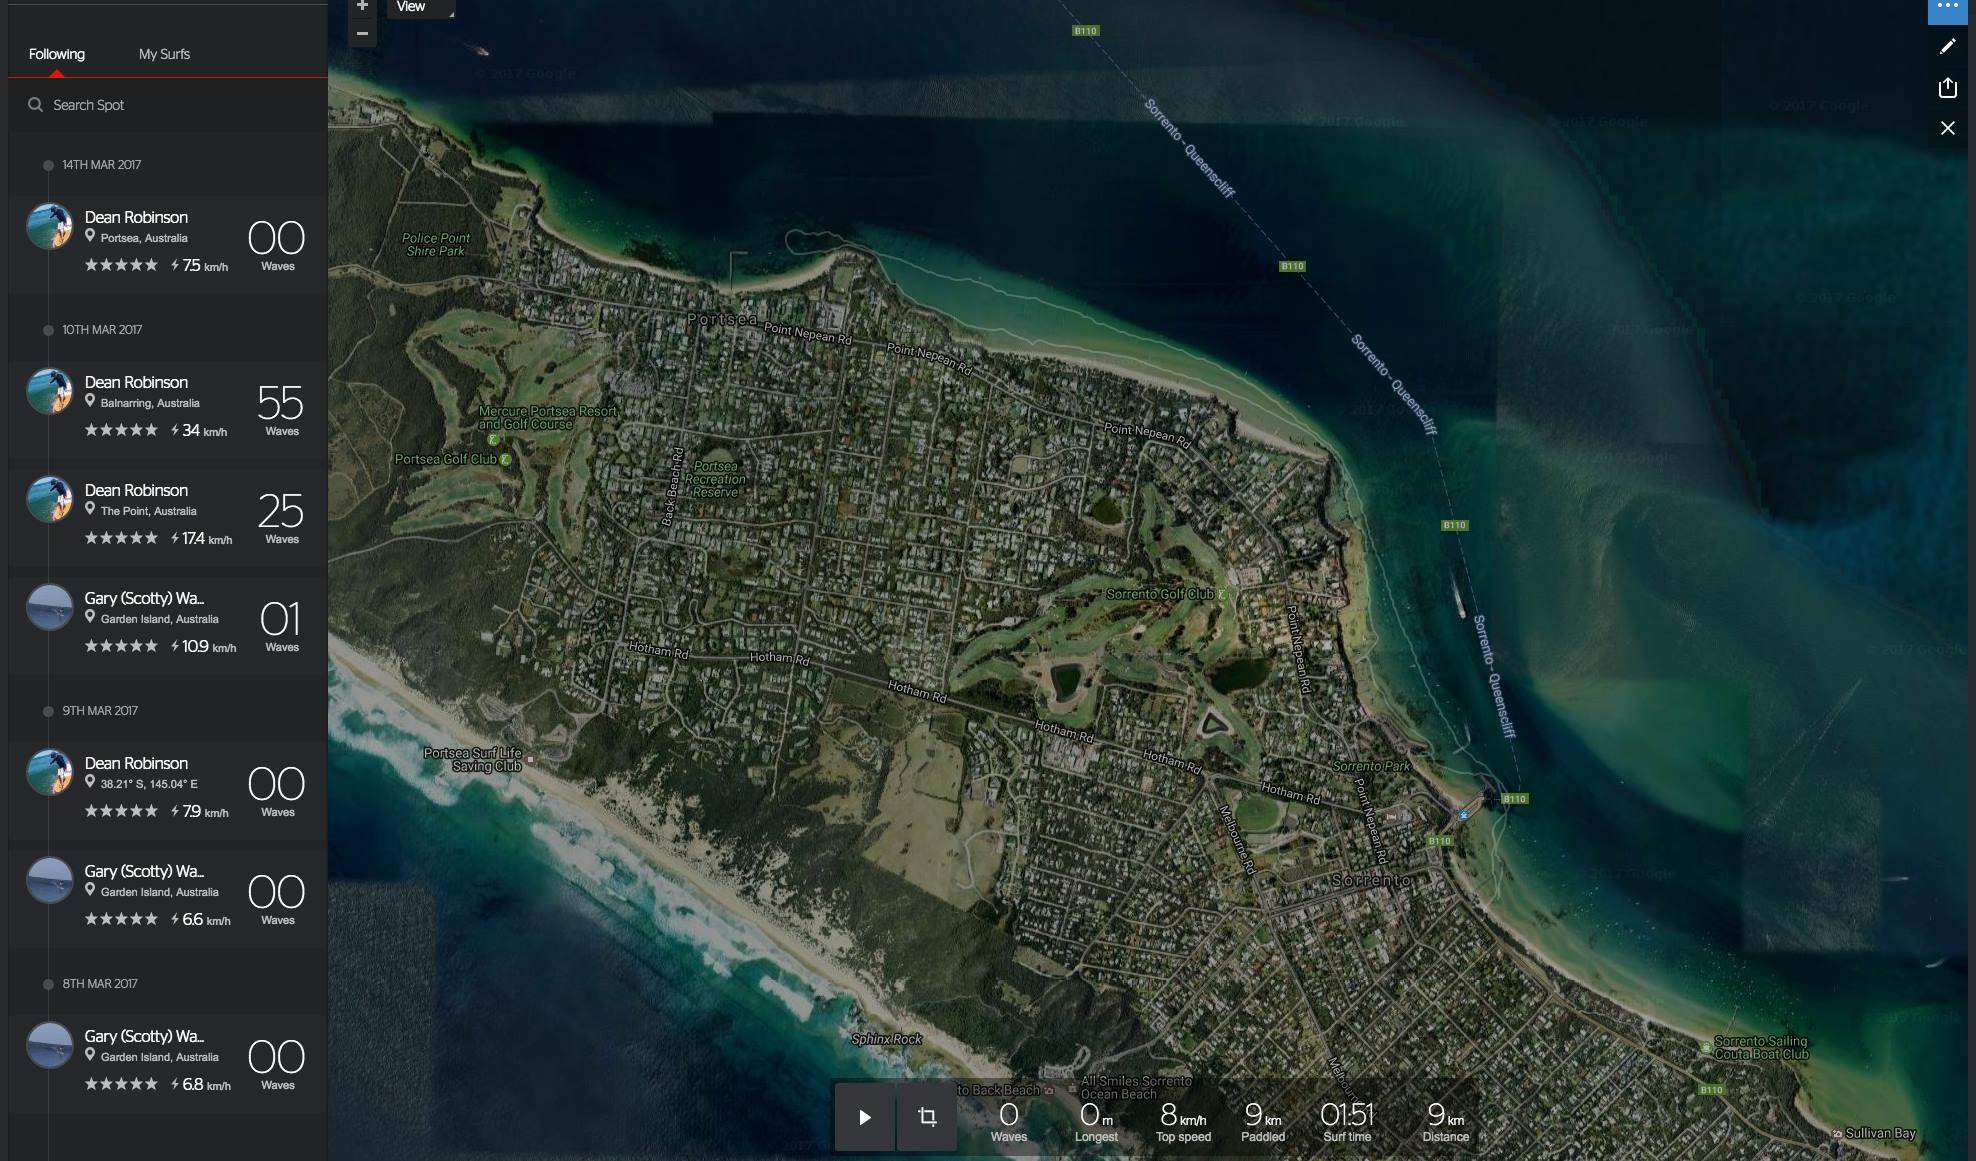
Task: Click Gary Scotty's avatar on 10th Mar session
Action: pos(49,607)
